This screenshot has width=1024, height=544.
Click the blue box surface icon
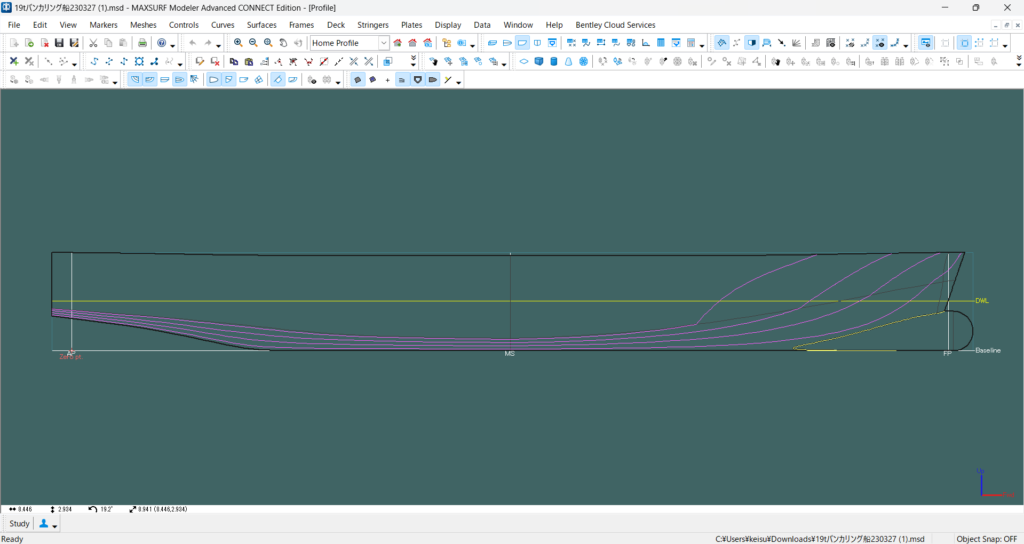coord(538,61)
